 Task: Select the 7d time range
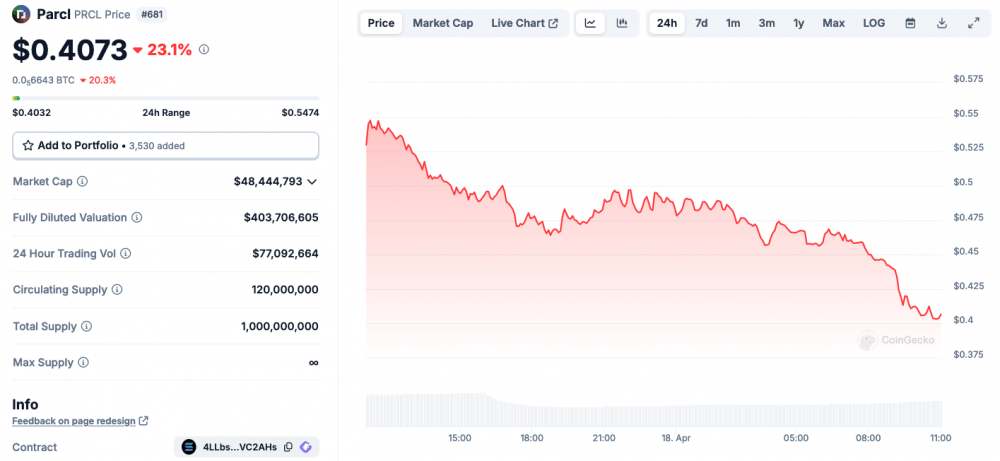point(701,24)
